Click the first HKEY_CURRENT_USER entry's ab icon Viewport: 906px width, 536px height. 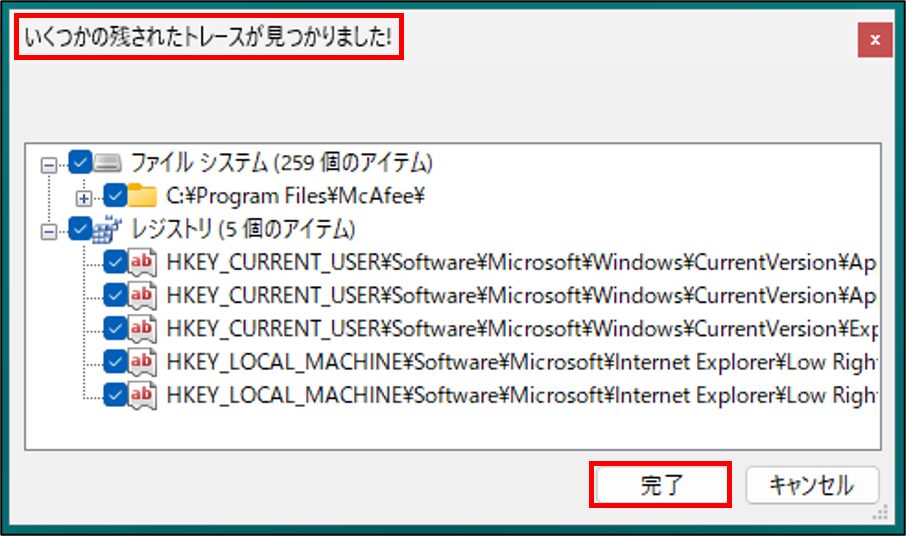coord(143,262)
